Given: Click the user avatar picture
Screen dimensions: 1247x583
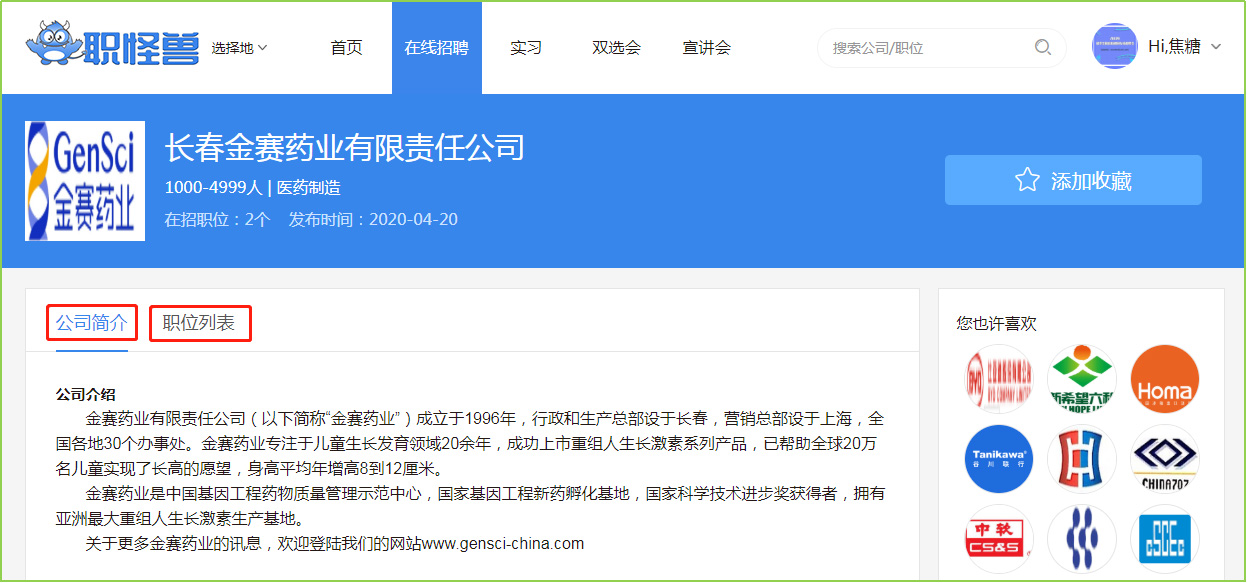Looking at the screenshot, I should [1115, 46].
